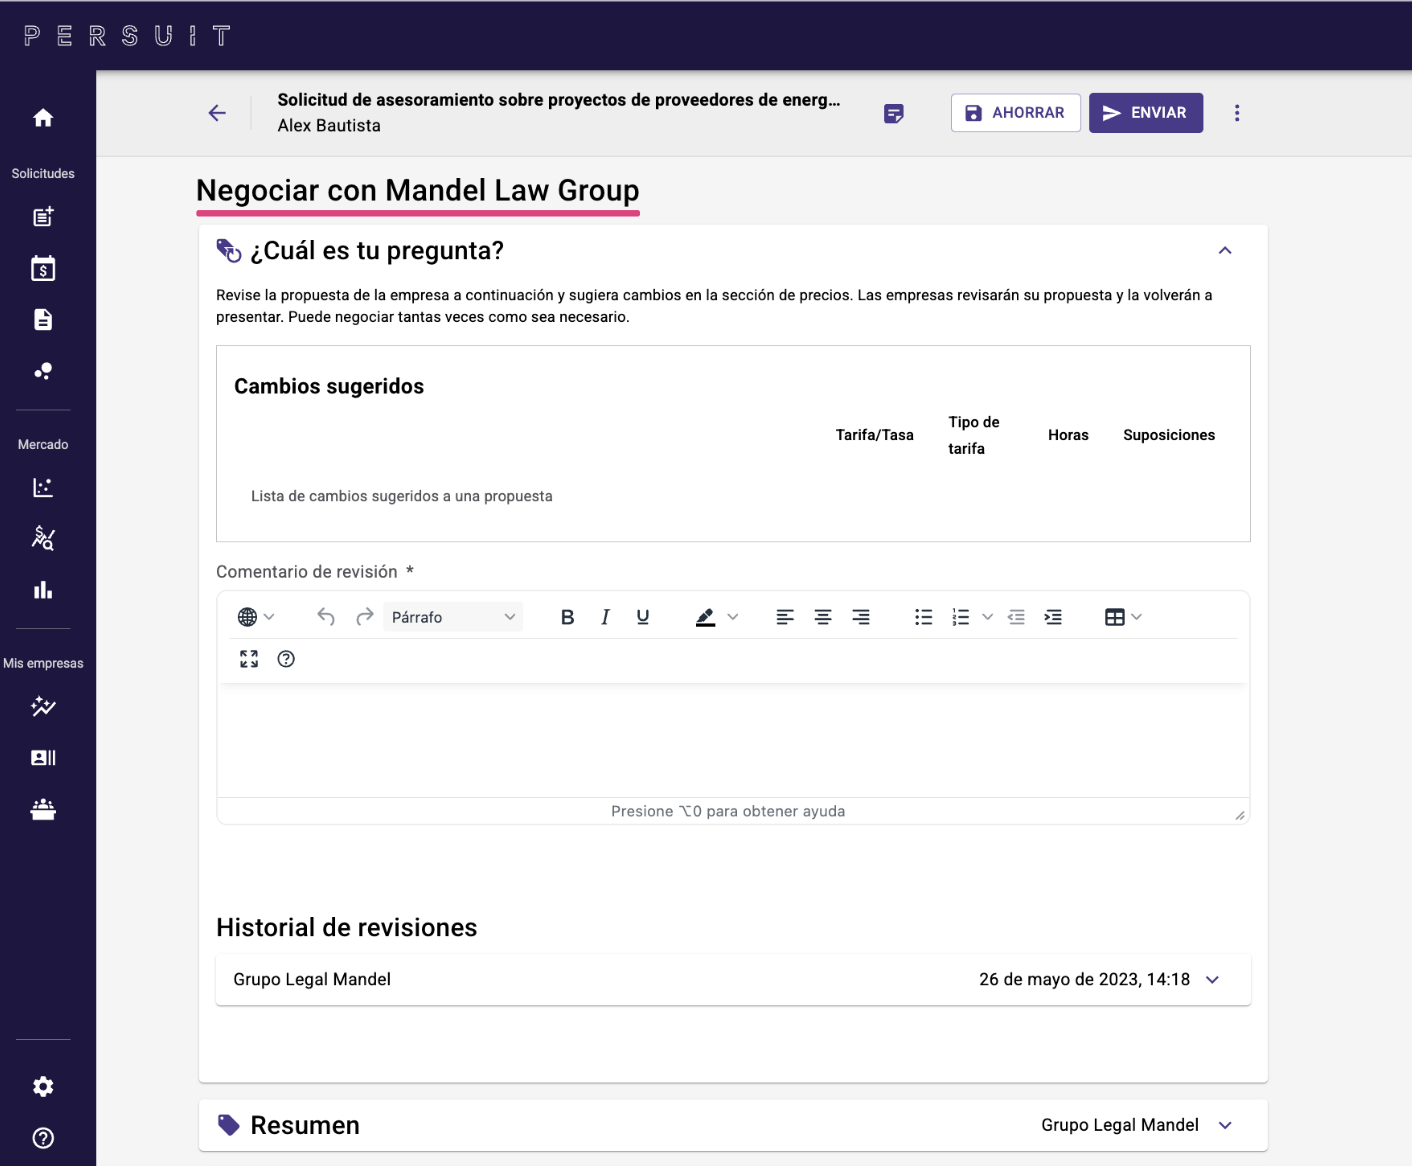Open the help question mark in sidebar
This screenshot has height=1166, width=1412.
point(43,1138)
